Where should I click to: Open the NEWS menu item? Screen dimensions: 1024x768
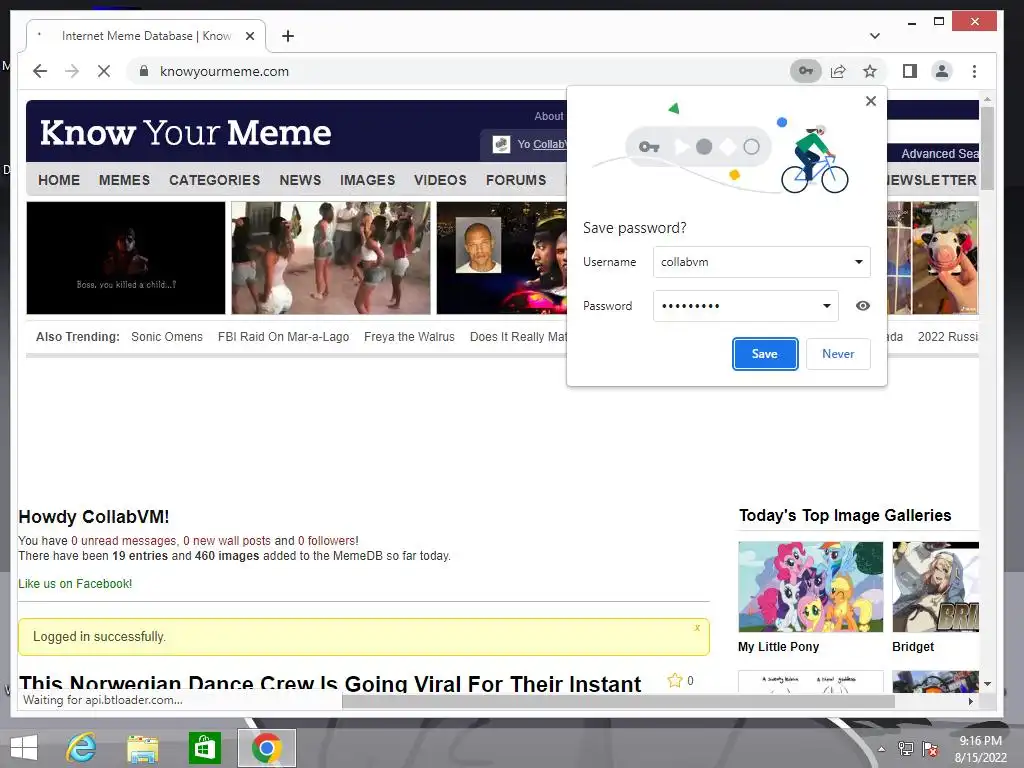tap(300, 180)
